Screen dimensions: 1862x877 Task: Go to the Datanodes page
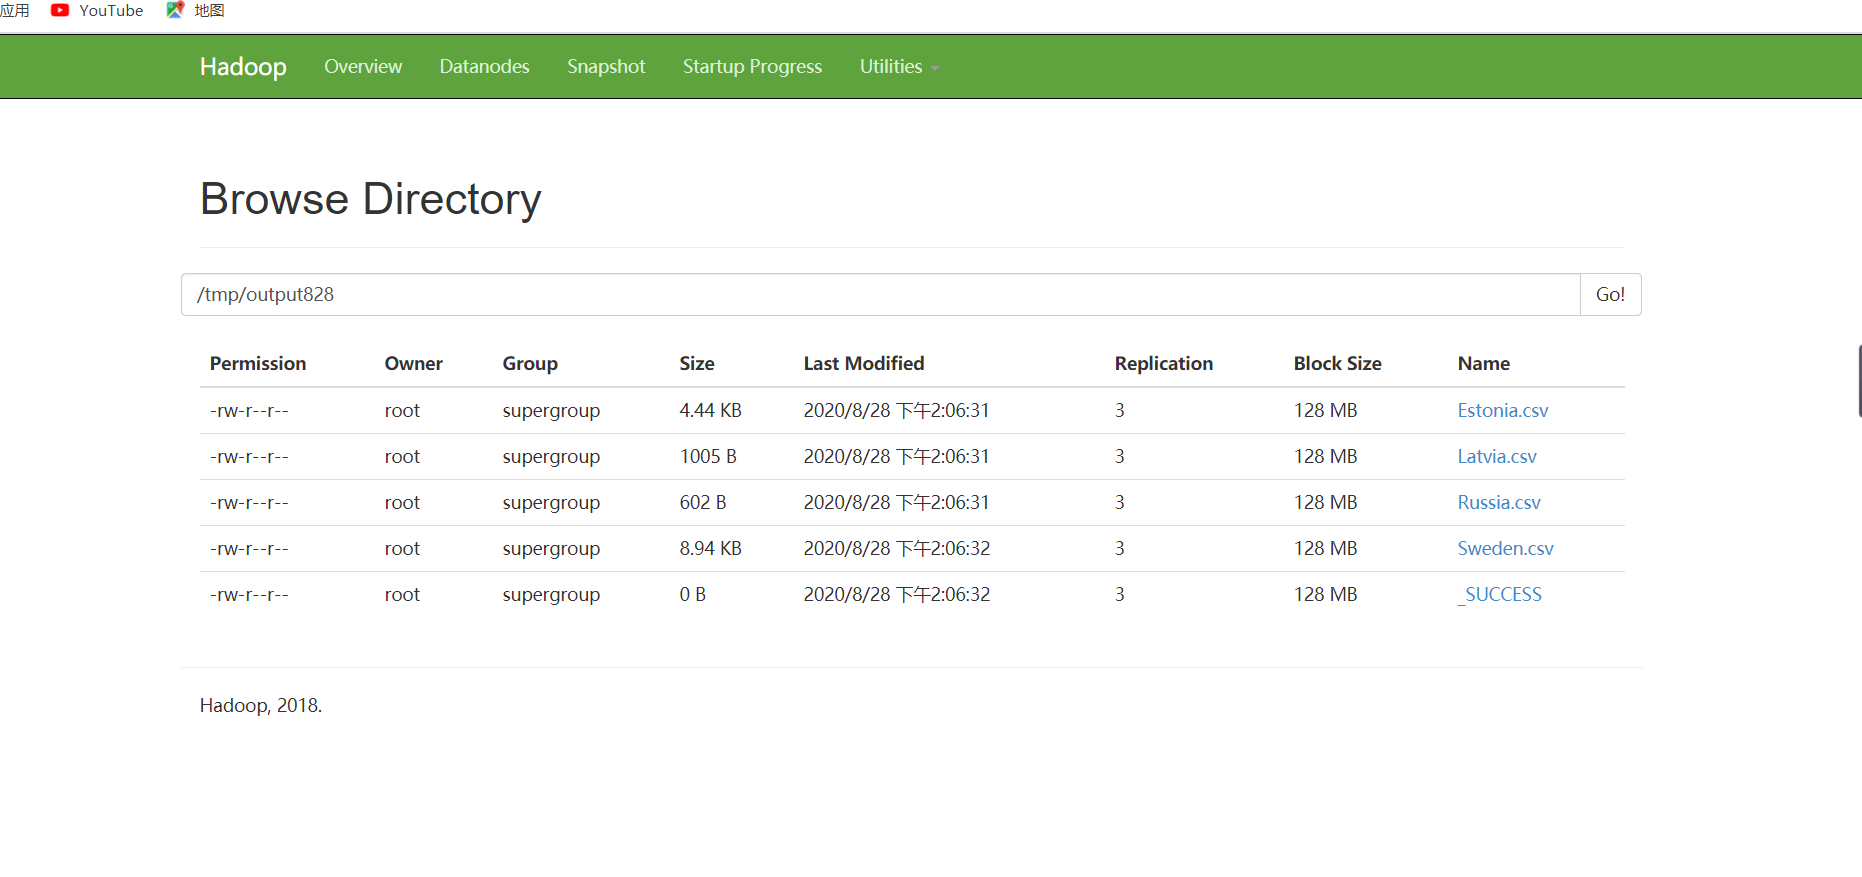click(484, 66)
